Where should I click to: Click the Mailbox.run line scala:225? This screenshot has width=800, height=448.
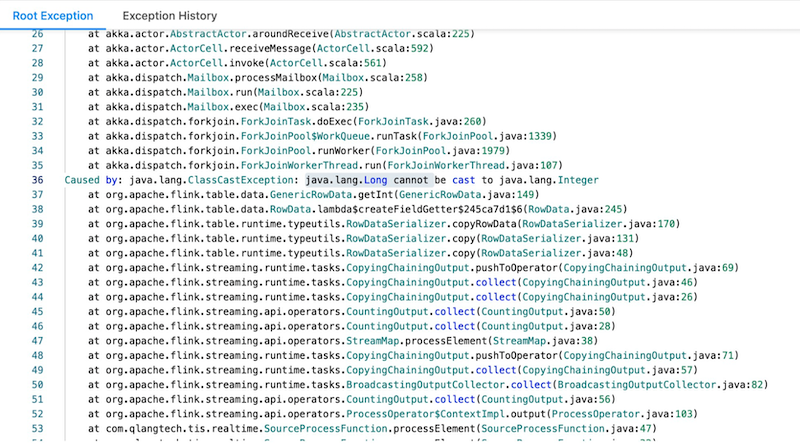click(x=225, y=92)
